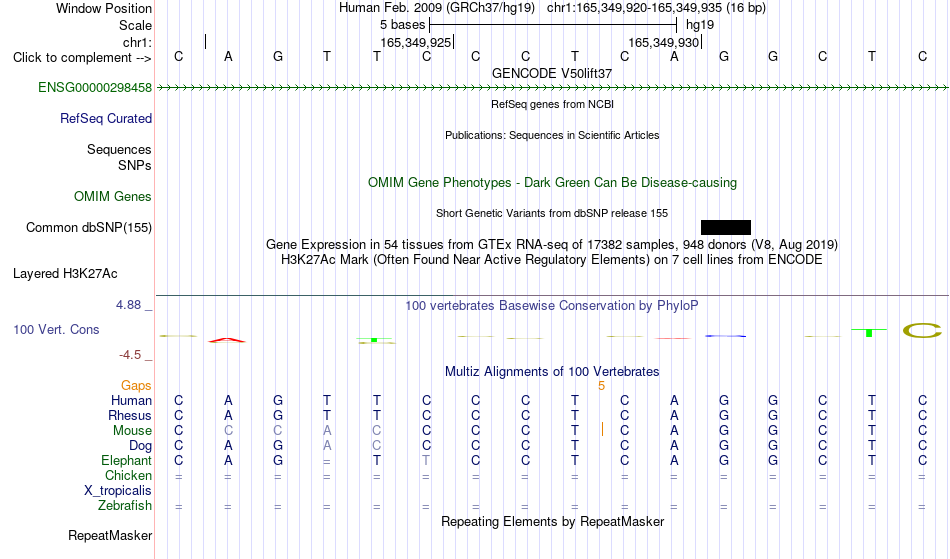This screenshot has height=559, width=950.
Task: Select the black dbSNP variant block
Action: [x=726, y=227]
